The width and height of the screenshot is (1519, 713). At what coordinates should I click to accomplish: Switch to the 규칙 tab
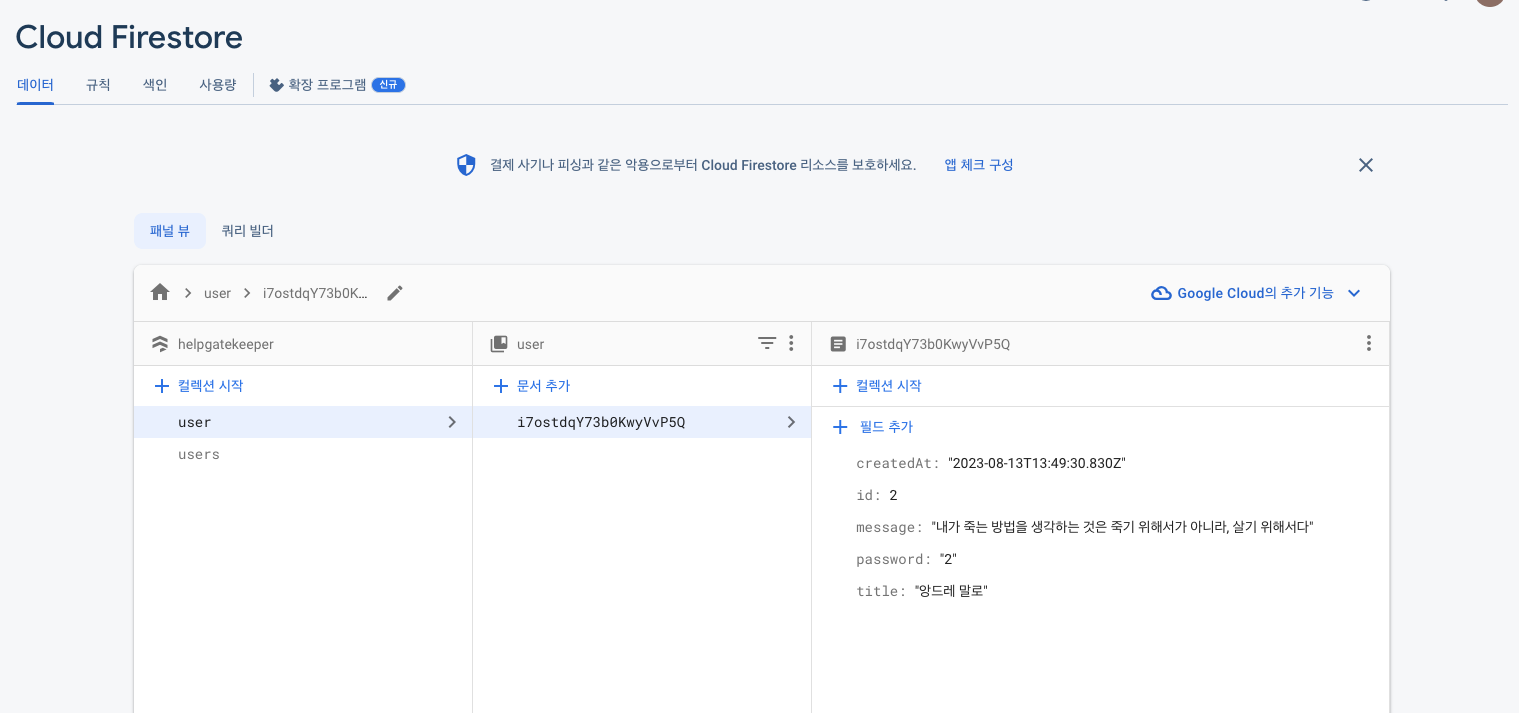tap(98, 85)
